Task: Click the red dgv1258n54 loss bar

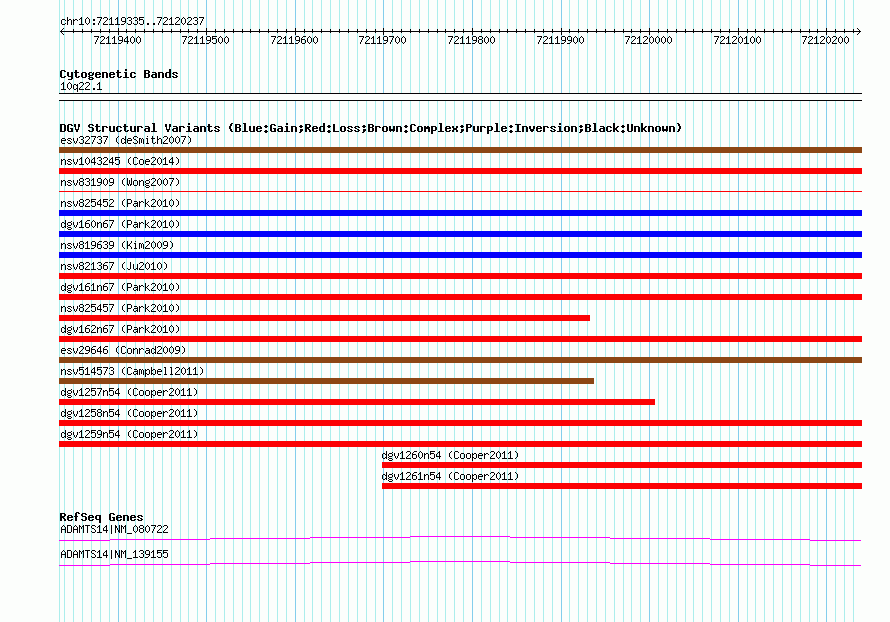Action: tap(460, 423)
